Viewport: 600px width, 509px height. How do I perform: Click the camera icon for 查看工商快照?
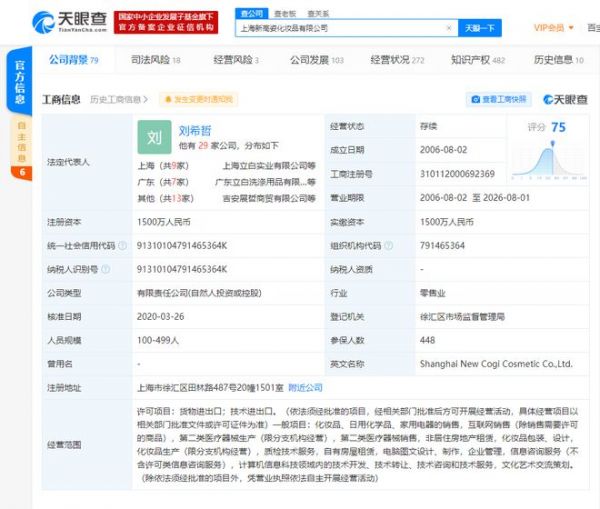point(475,100)
